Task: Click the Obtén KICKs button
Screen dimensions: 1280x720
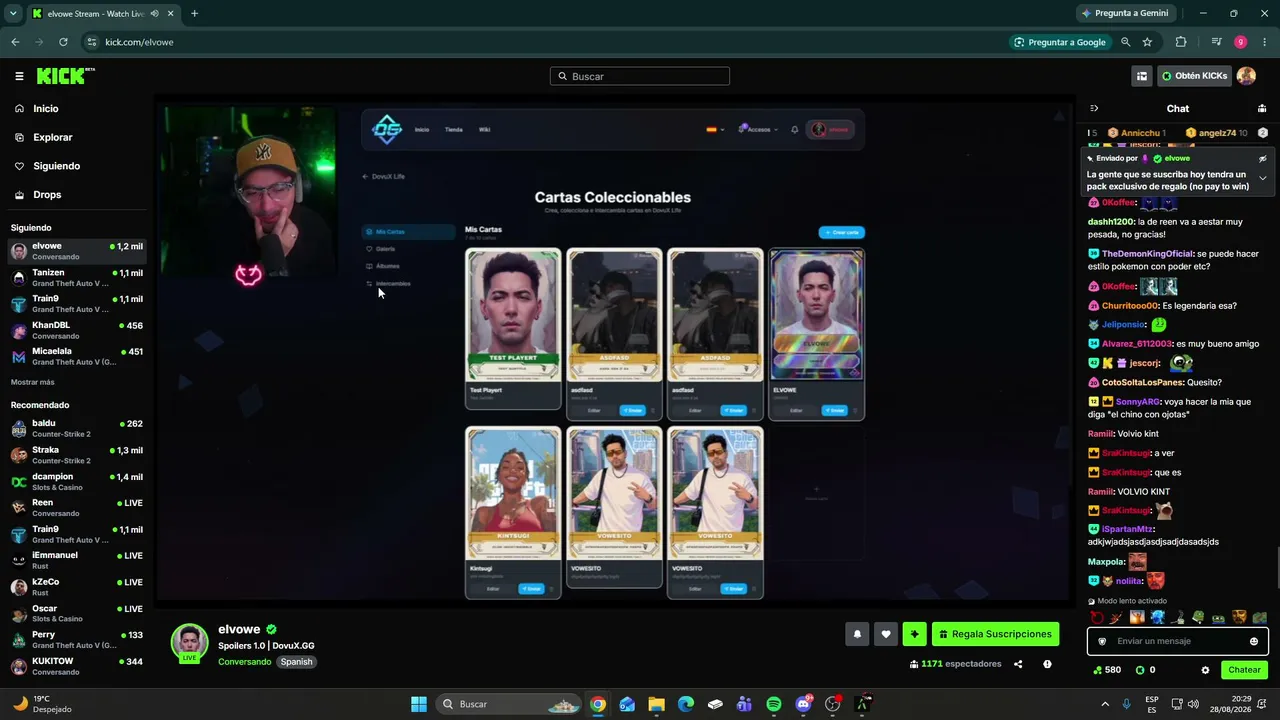Action: (1194, 76)
